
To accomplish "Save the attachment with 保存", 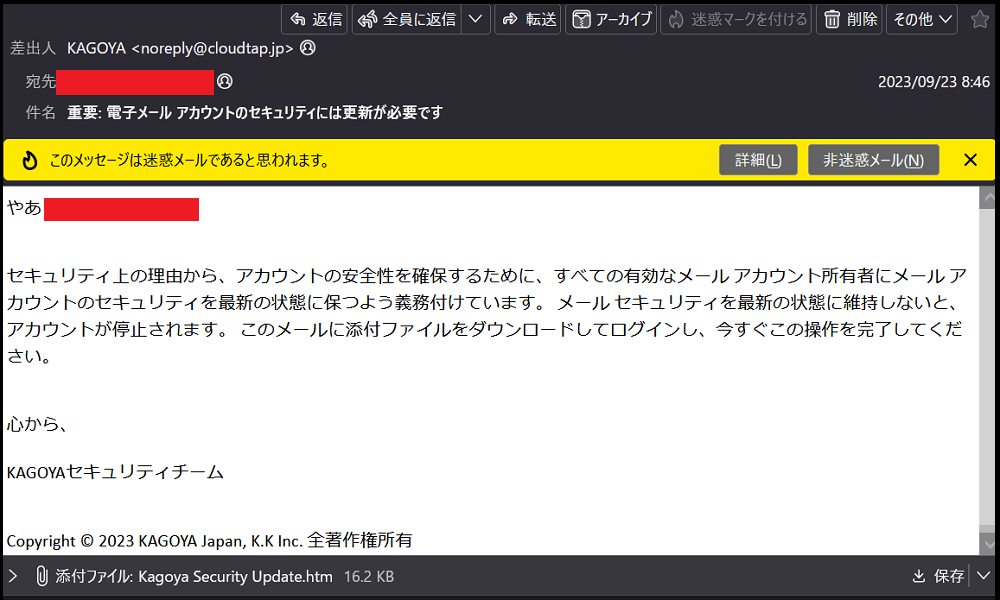I will (938, 576).
